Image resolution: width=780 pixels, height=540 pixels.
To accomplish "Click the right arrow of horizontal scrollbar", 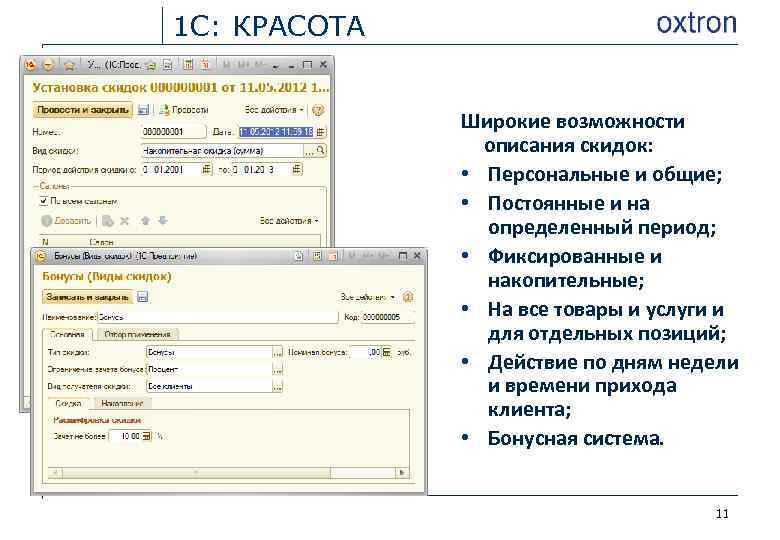I will coord(403,472).
